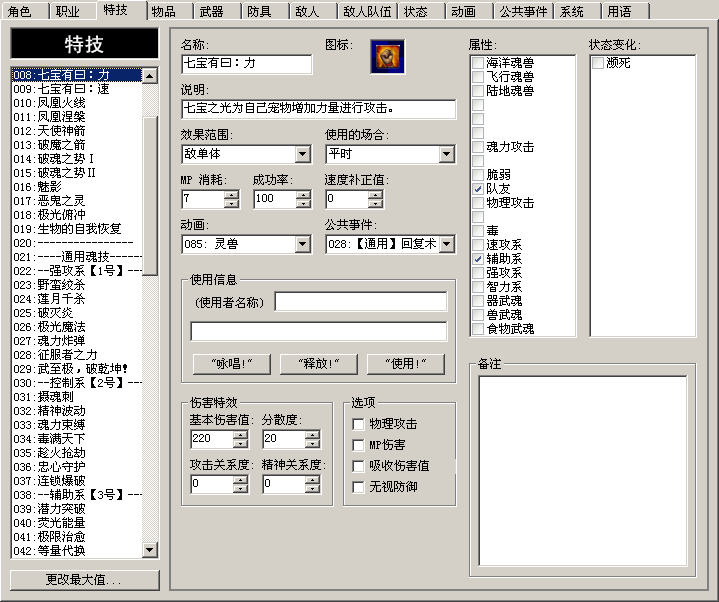Decrease the 精神关系度 value

point(312,488)
